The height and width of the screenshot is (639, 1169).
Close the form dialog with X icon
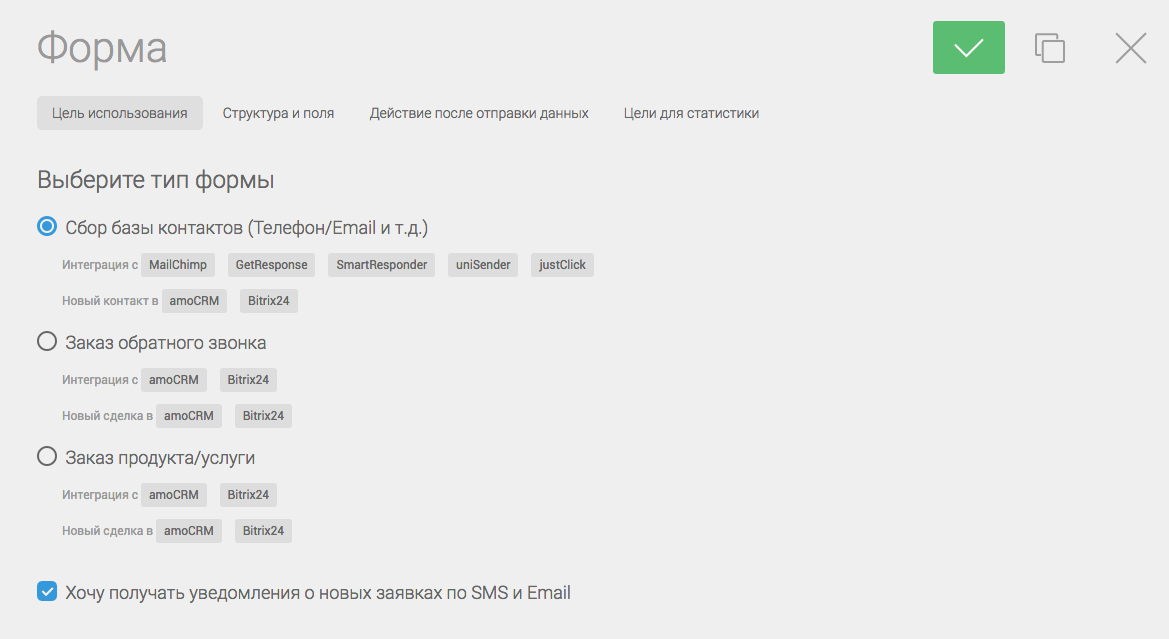[x=1130, y=48]
